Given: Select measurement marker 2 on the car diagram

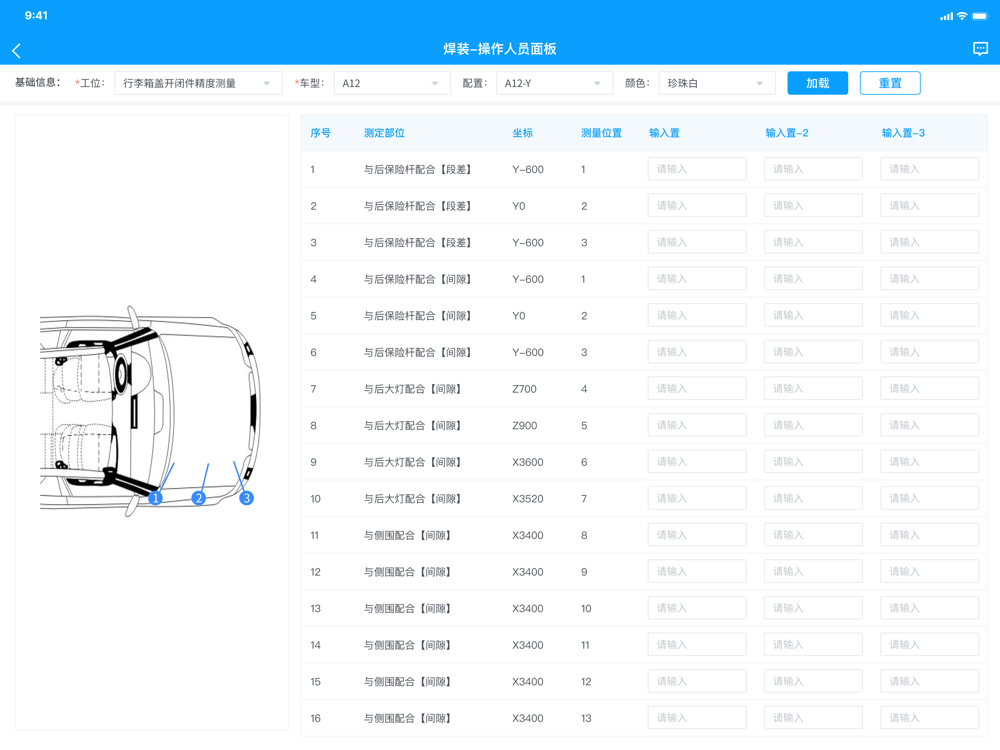Looking at the screenshot, I should (199, 498).
